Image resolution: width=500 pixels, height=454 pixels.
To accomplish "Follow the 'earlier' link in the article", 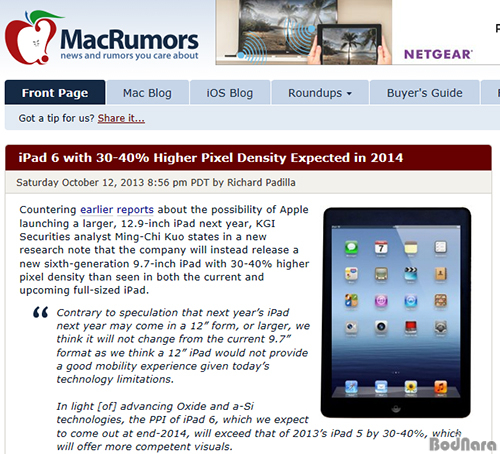I will [97, 210].
